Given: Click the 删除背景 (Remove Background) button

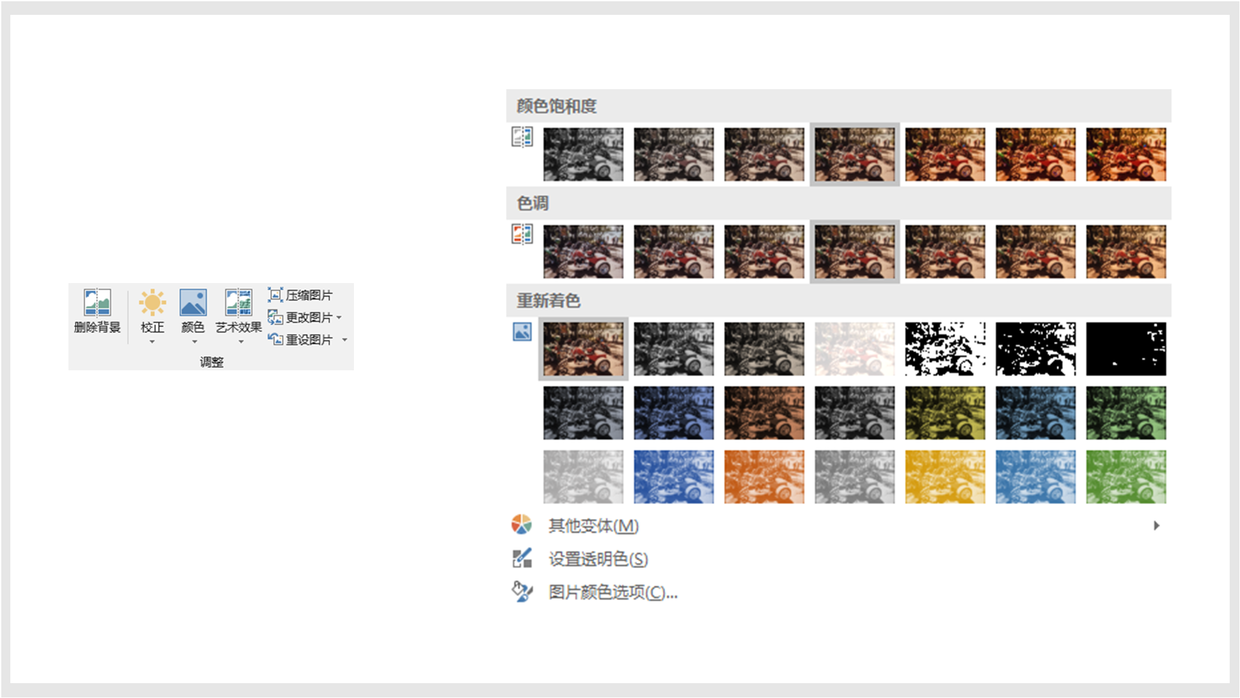Looking at the screenshot, I should tap(97, 312).
